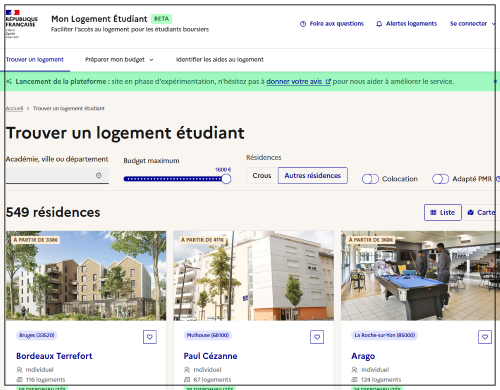Click the Académie, ville ou département field
Viewport: 500px width, 390px height.
[x=57, y=175]
